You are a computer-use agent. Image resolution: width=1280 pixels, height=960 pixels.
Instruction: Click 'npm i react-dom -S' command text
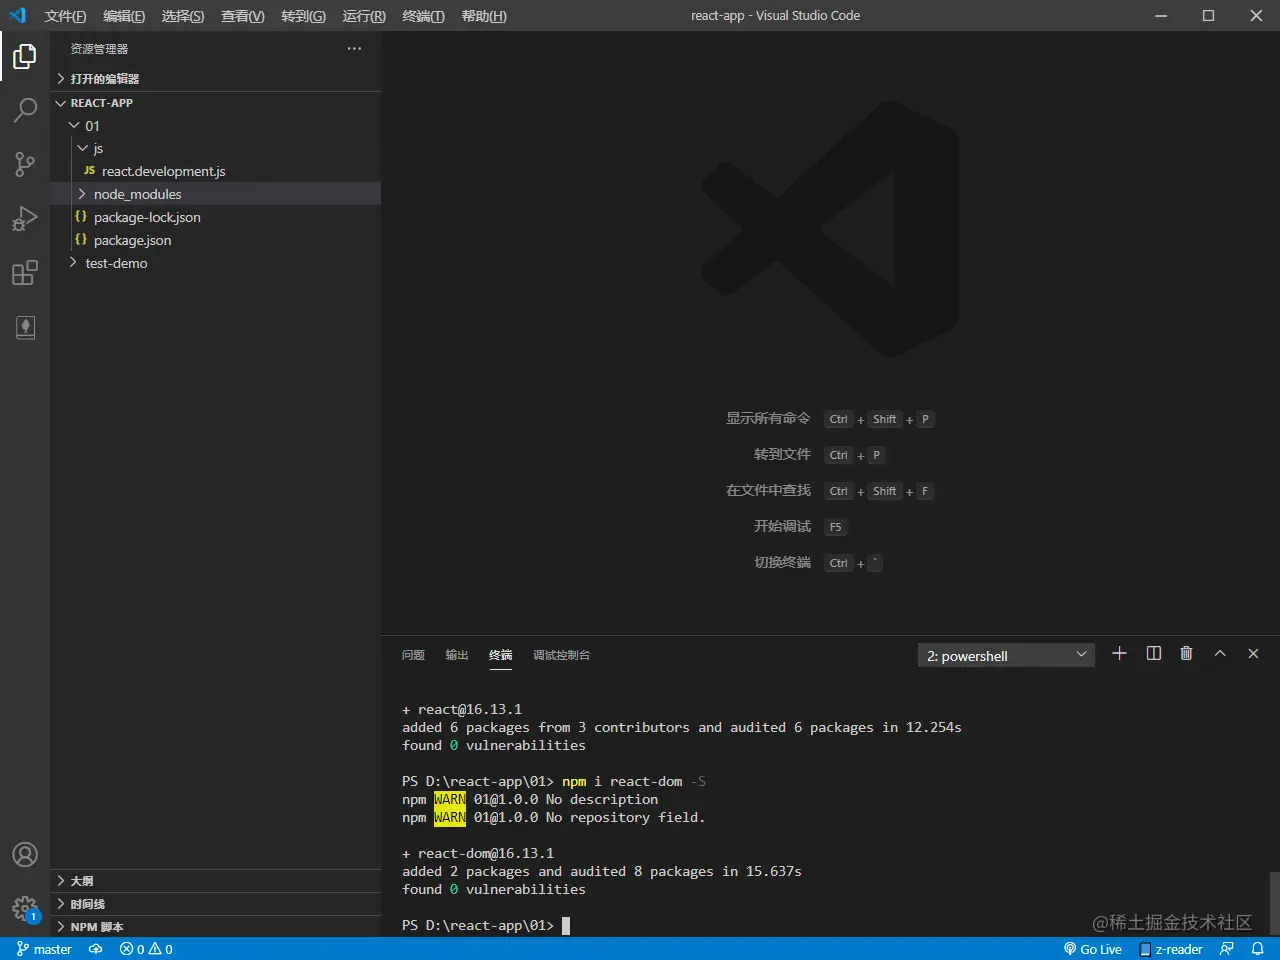click(x=634, y=782)
